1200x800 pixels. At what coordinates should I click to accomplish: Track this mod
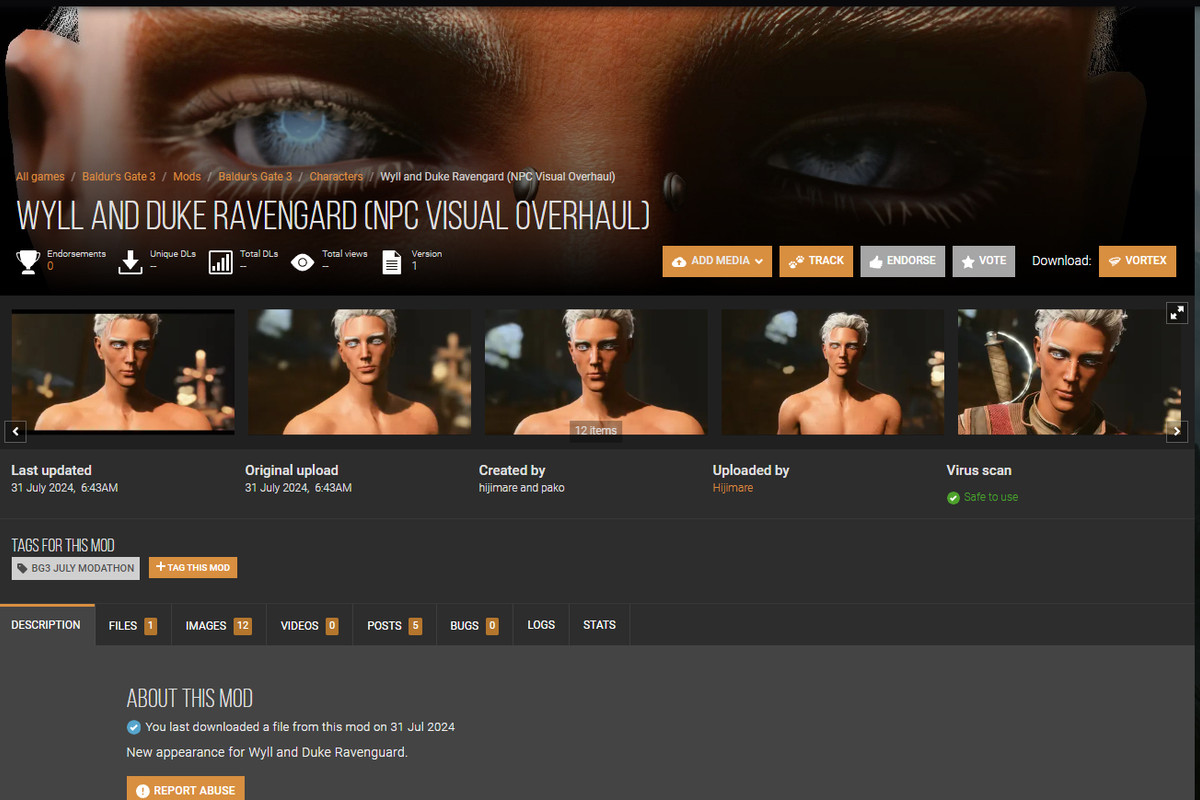point(816,261)
